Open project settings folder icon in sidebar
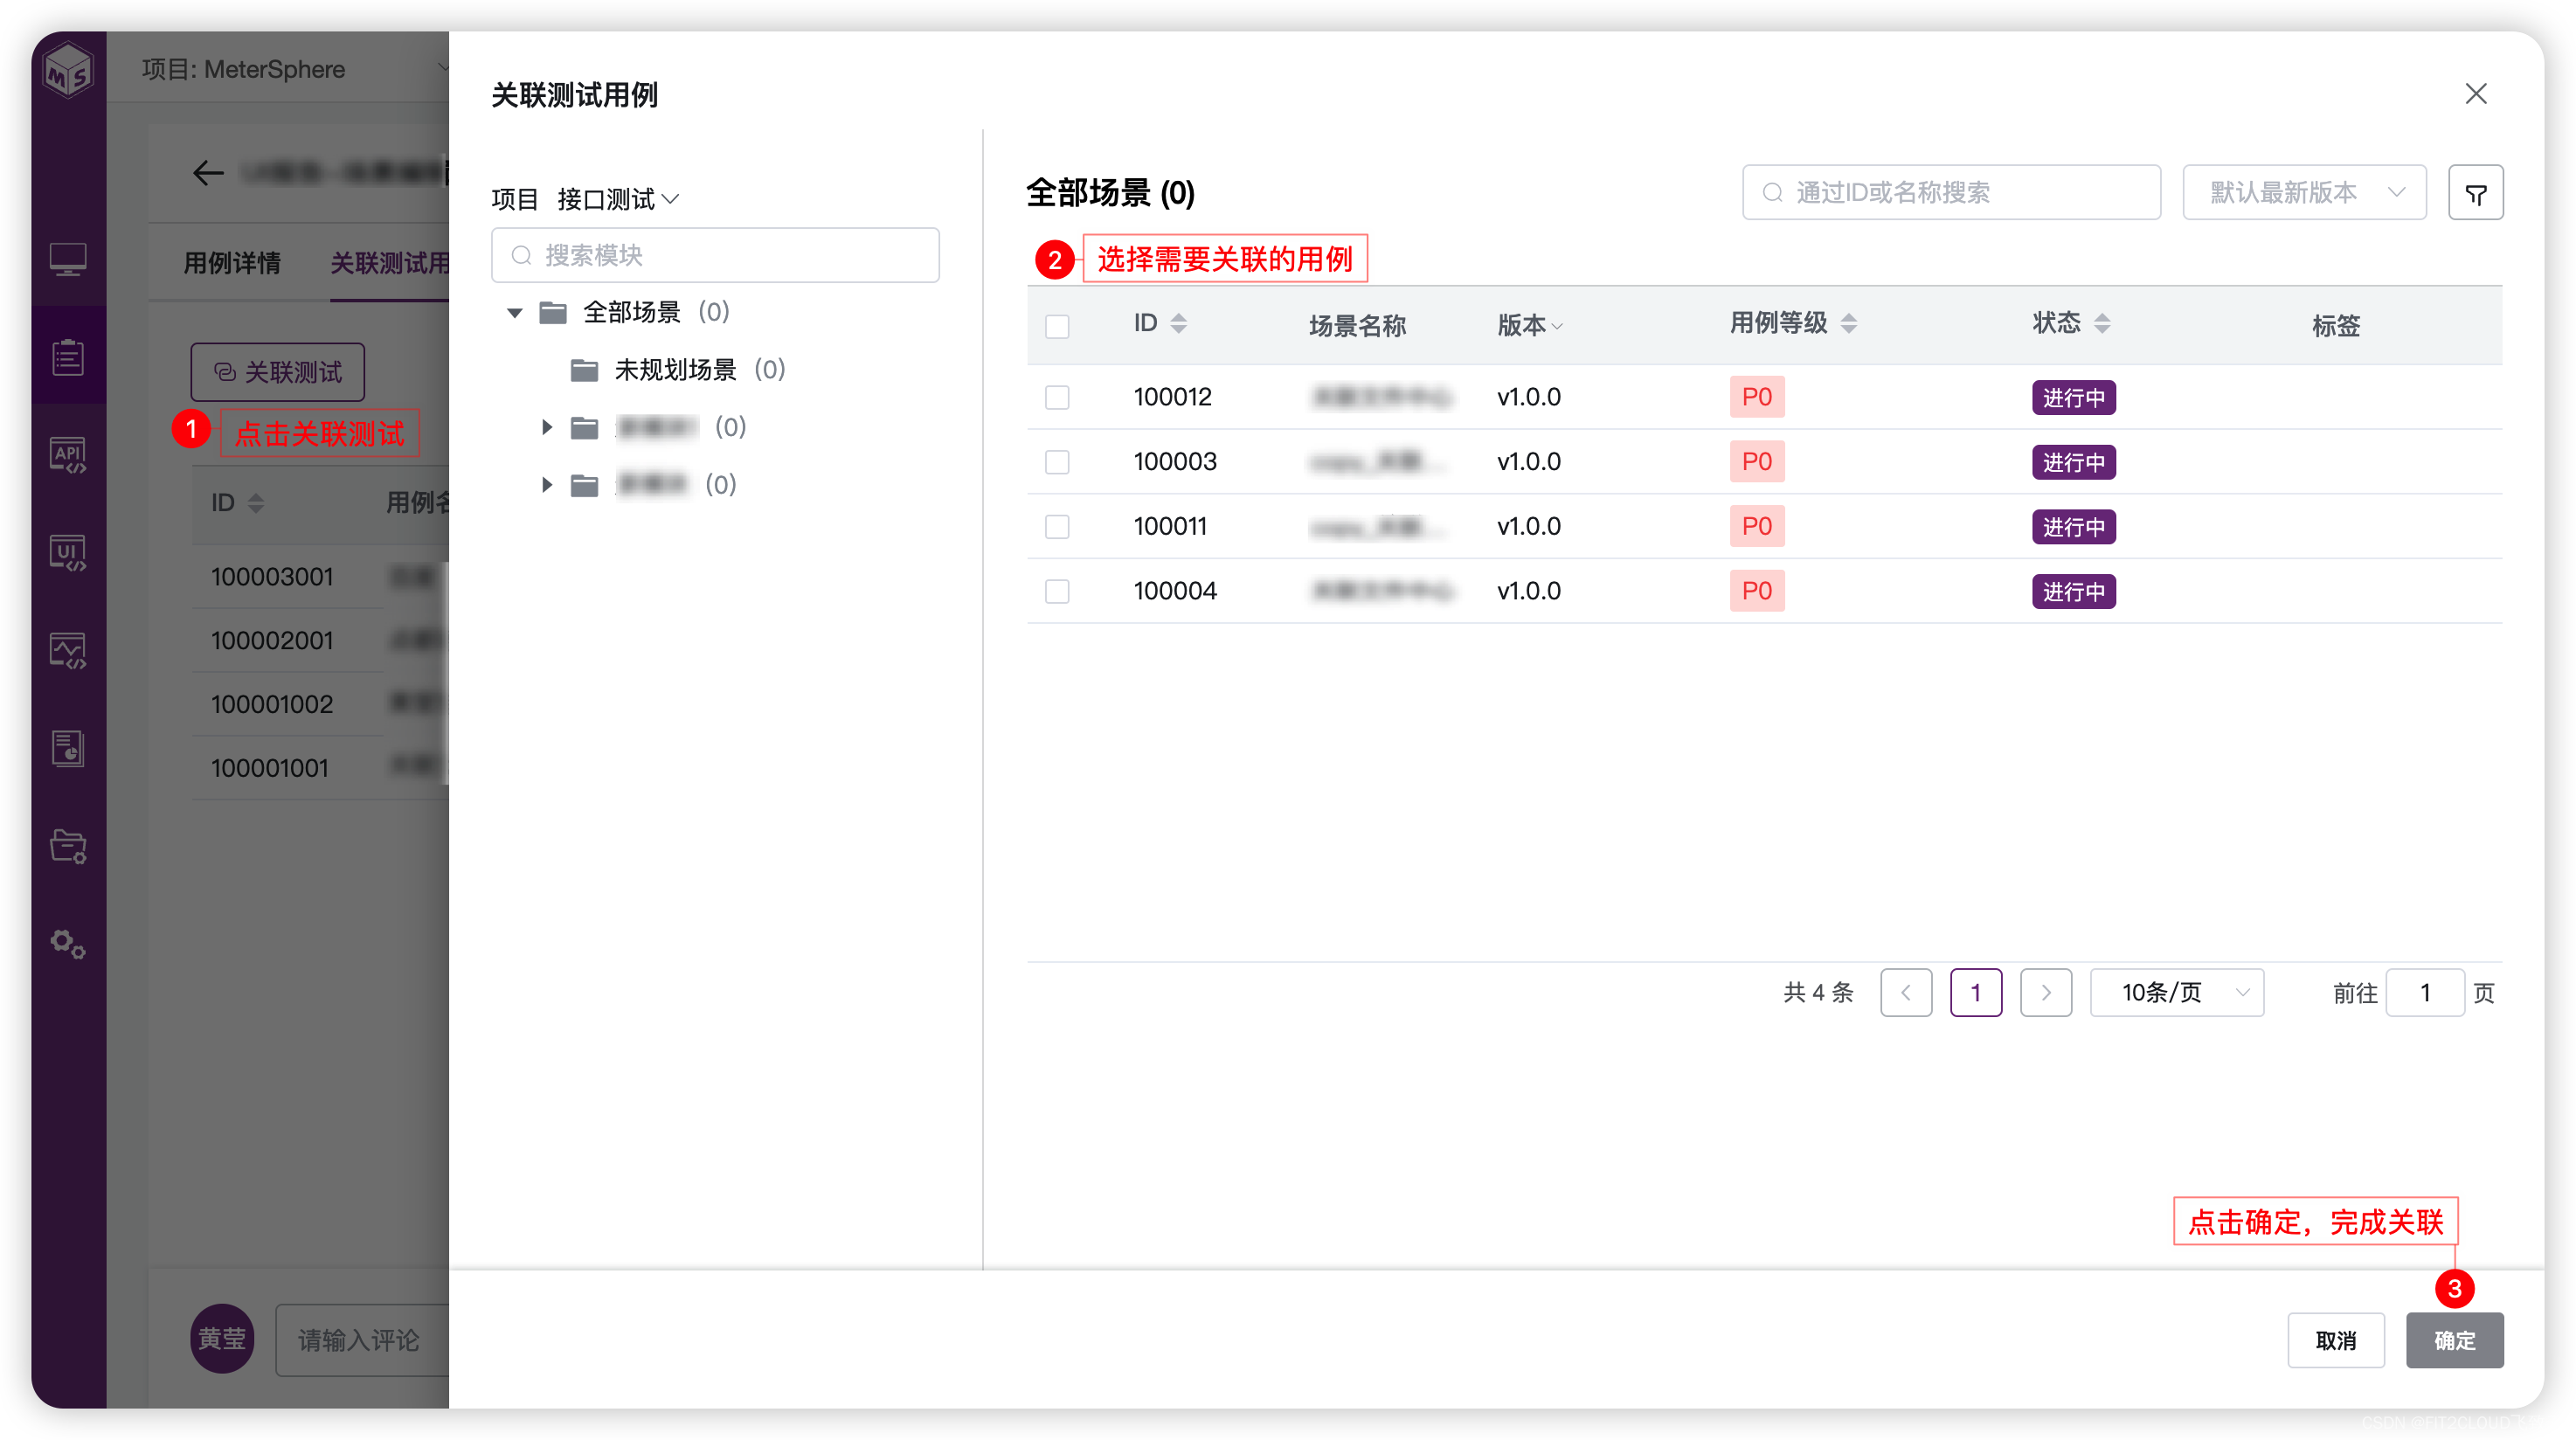Viewport: 2576px width, 1440px height. 68,846
